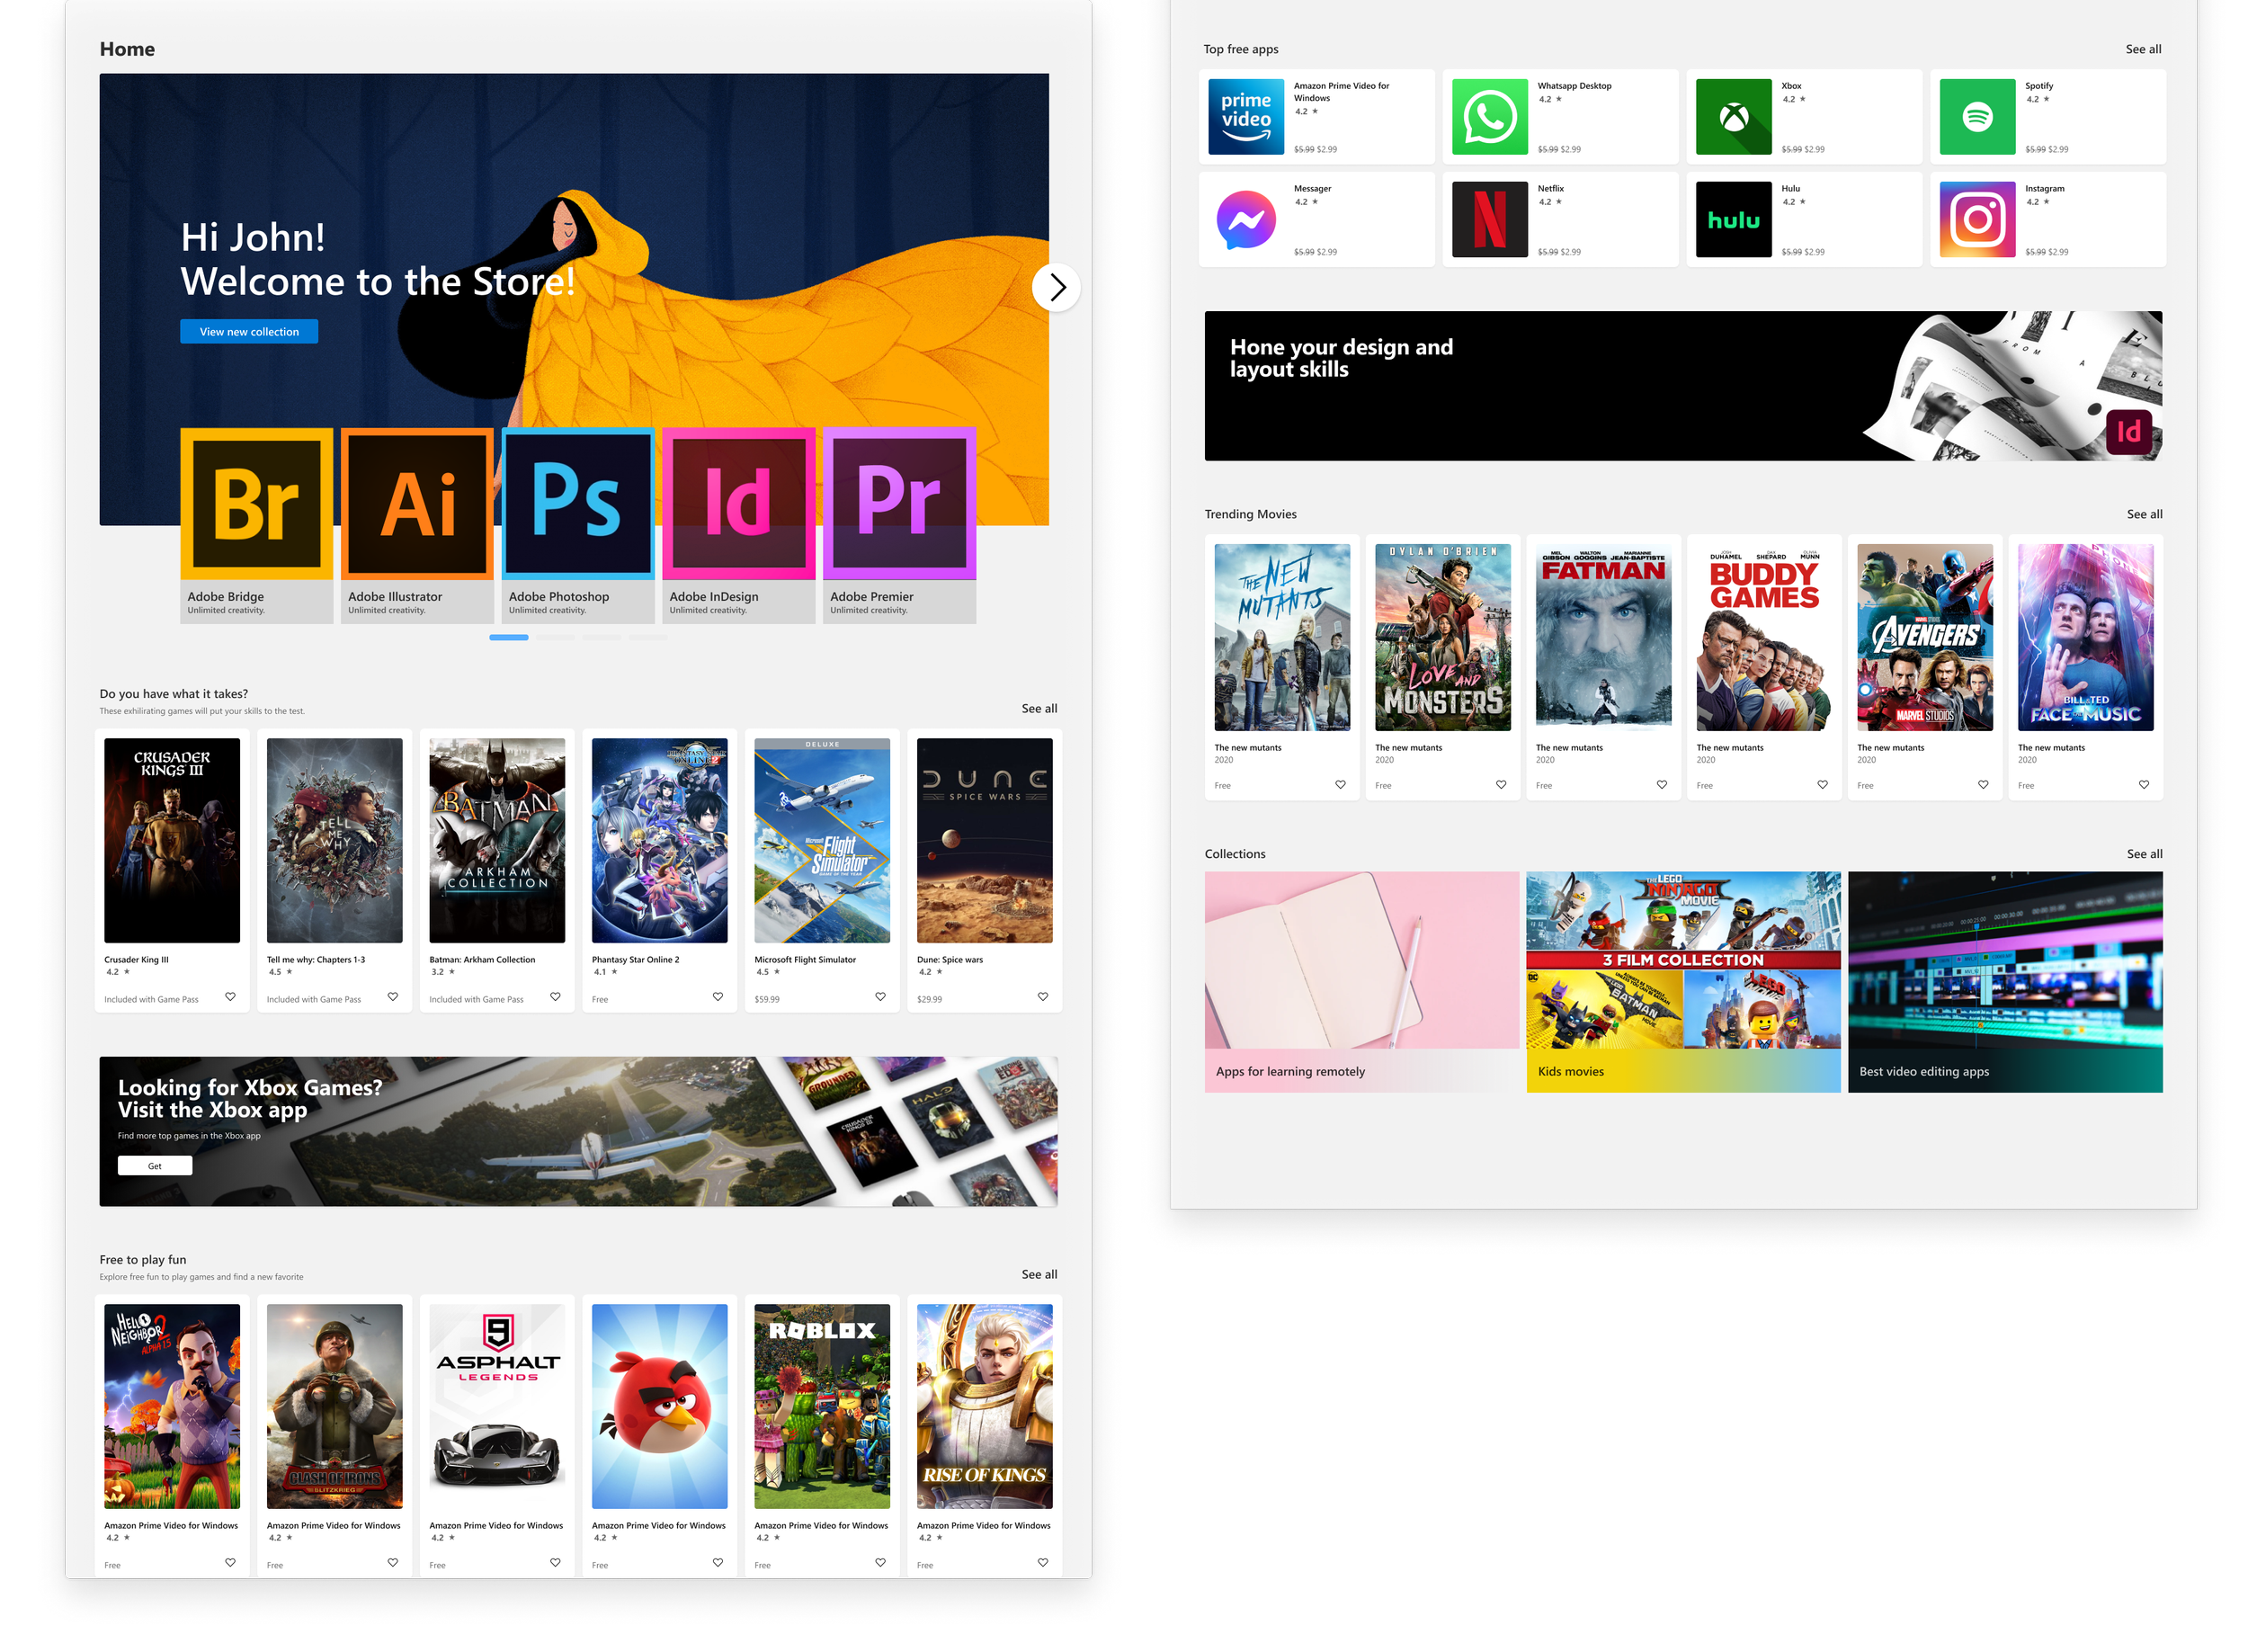Select the second carousel page indicator
The height and width of the screenshot is (1652, 2248).
pos(555,637)
